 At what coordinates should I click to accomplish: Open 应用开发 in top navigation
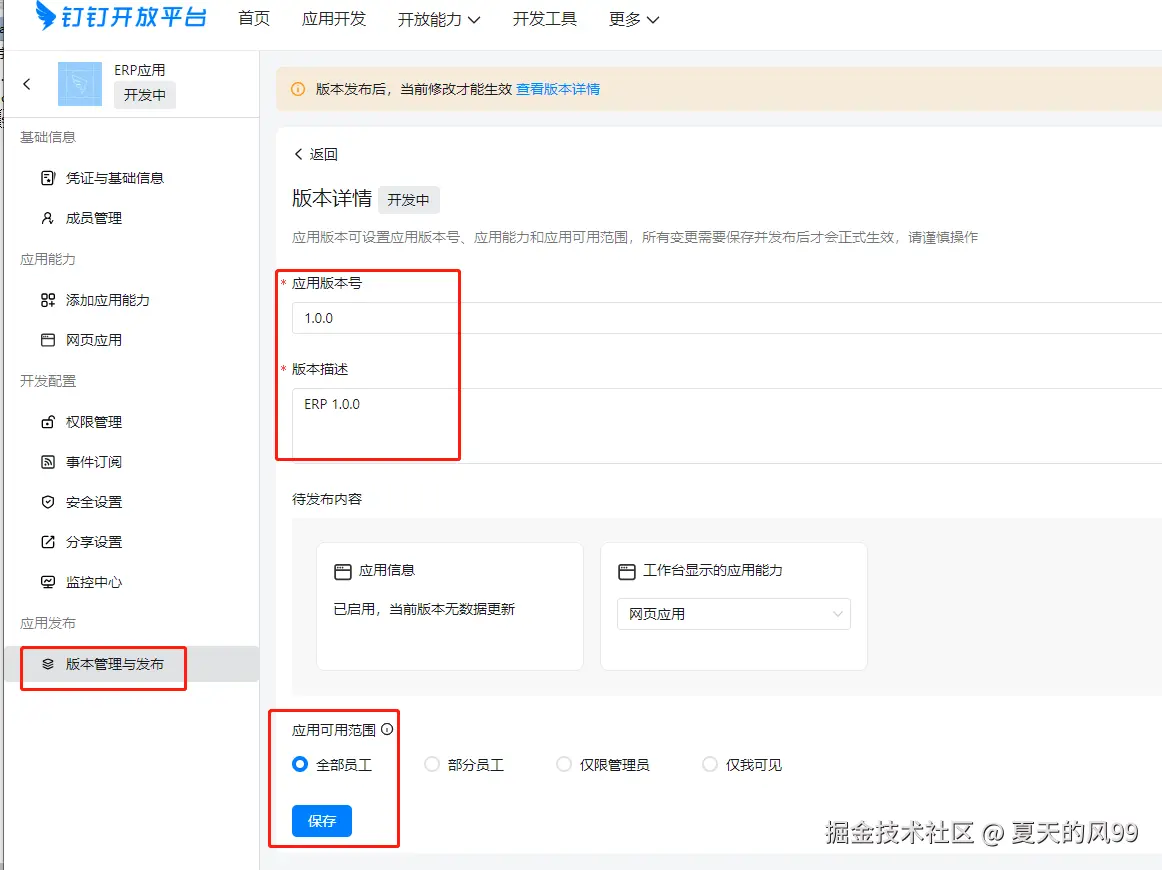(334, 19)
